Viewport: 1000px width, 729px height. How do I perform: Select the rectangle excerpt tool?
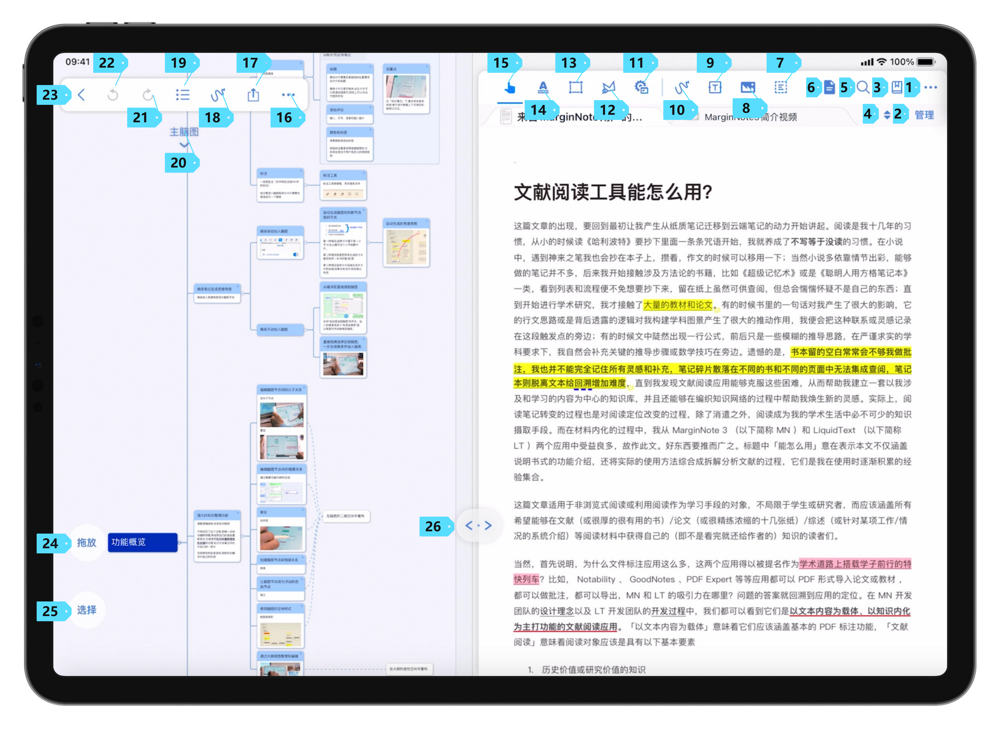575,88
